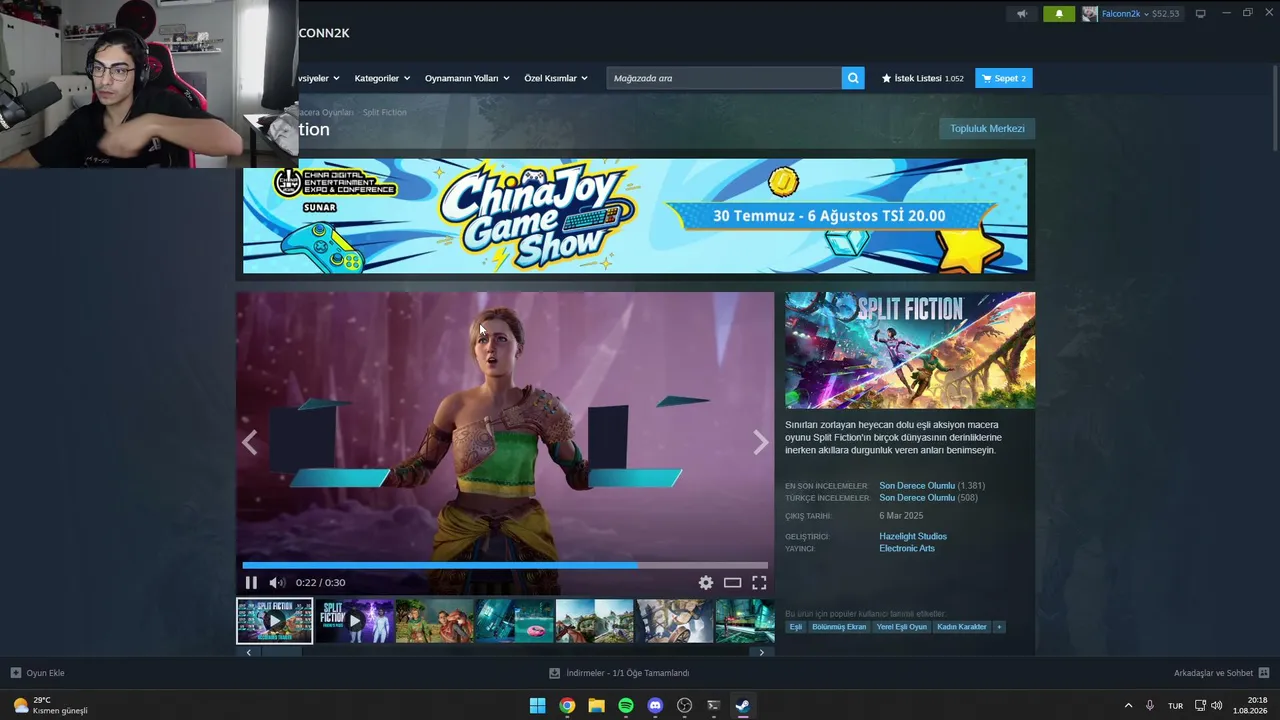Image resolution: width=1280 pixels, height=720 pixels.
Task: Open İndirmeler downloads status
Action: 619,673
